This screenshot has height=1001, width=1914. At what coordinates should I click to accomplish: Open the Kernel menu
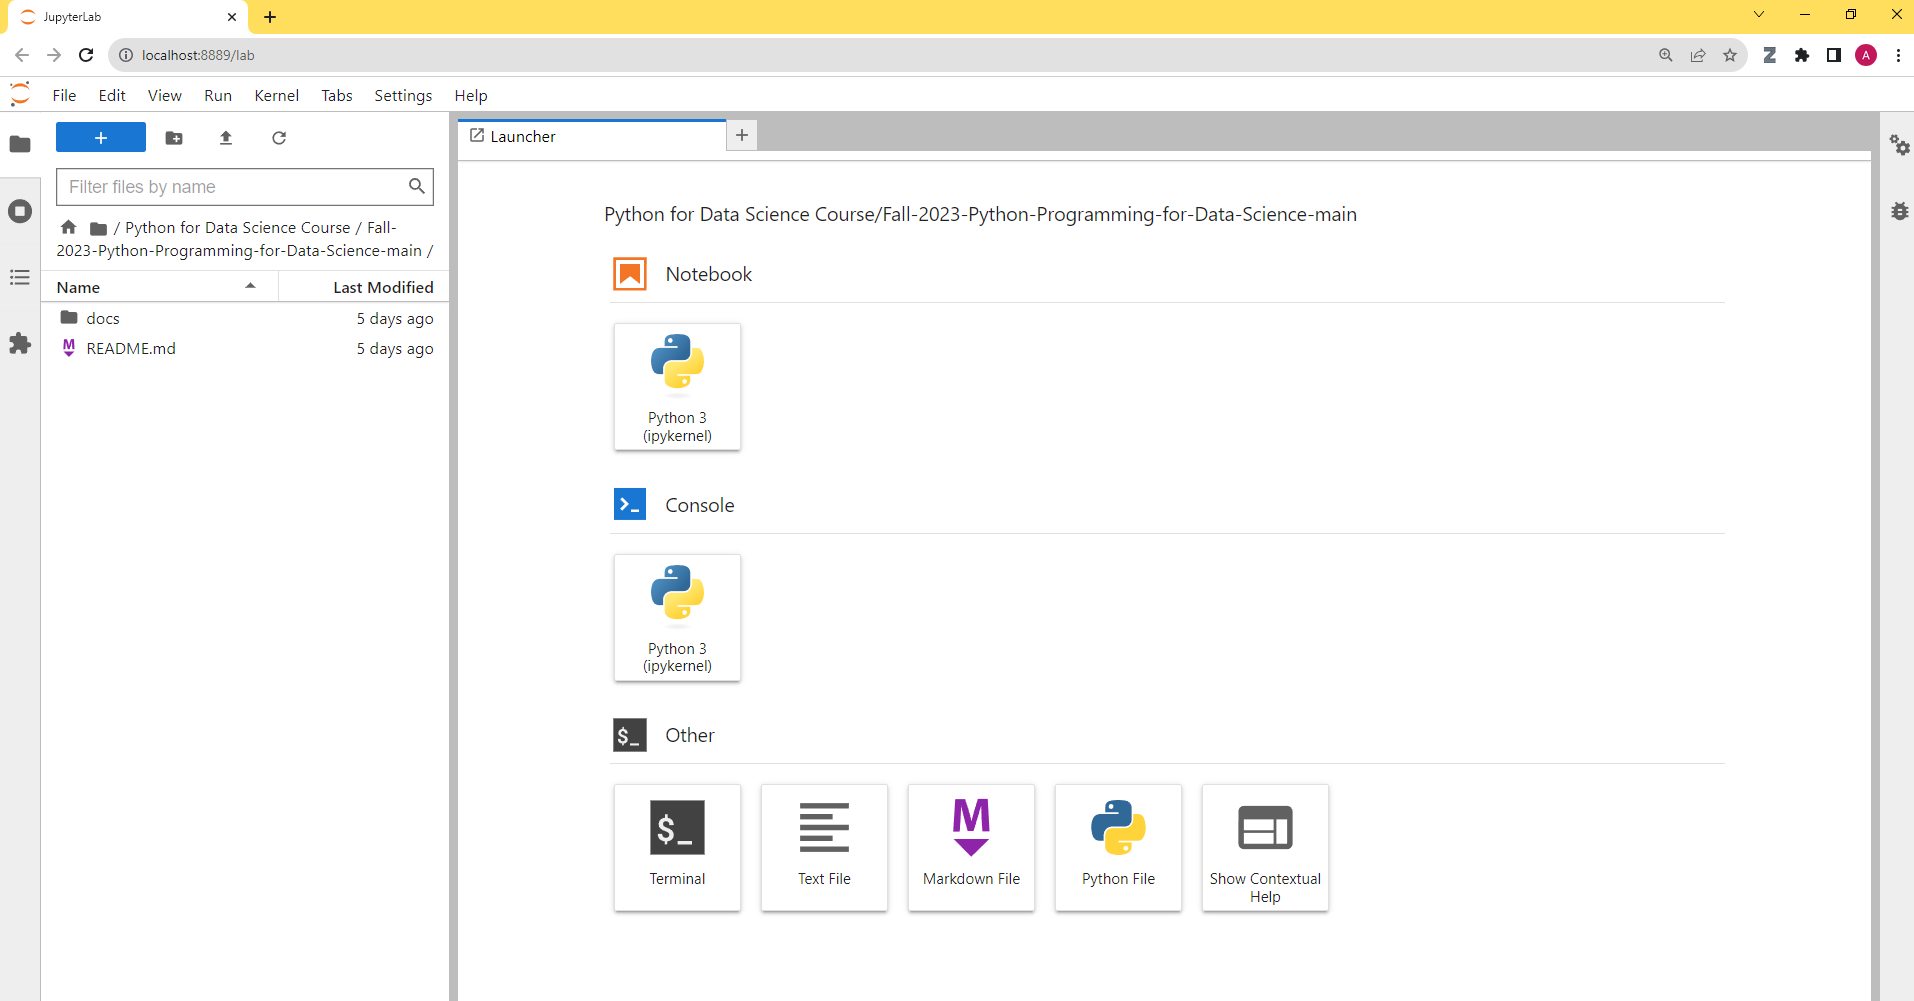(276, 96)
